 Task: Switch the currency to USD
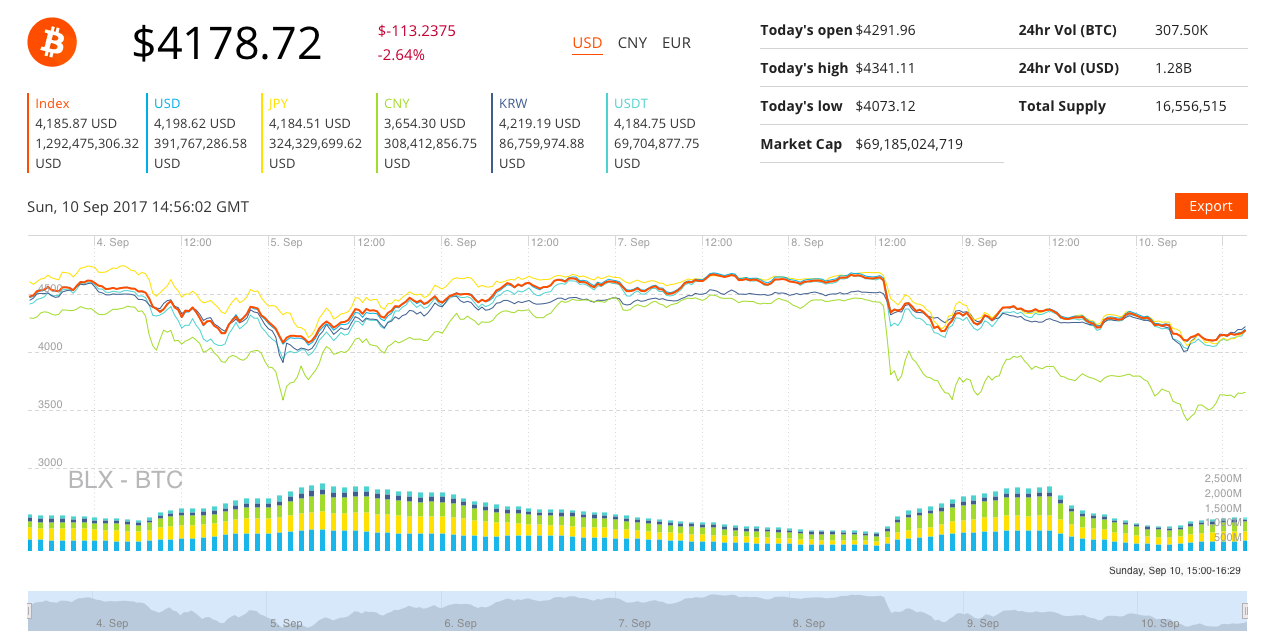pyautogui.click(x=587, y=43)
